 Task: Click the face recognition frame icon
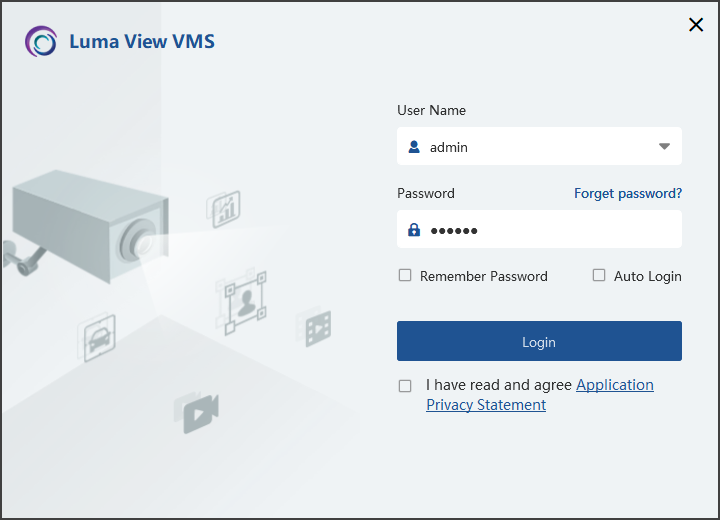tap(242, 302)
